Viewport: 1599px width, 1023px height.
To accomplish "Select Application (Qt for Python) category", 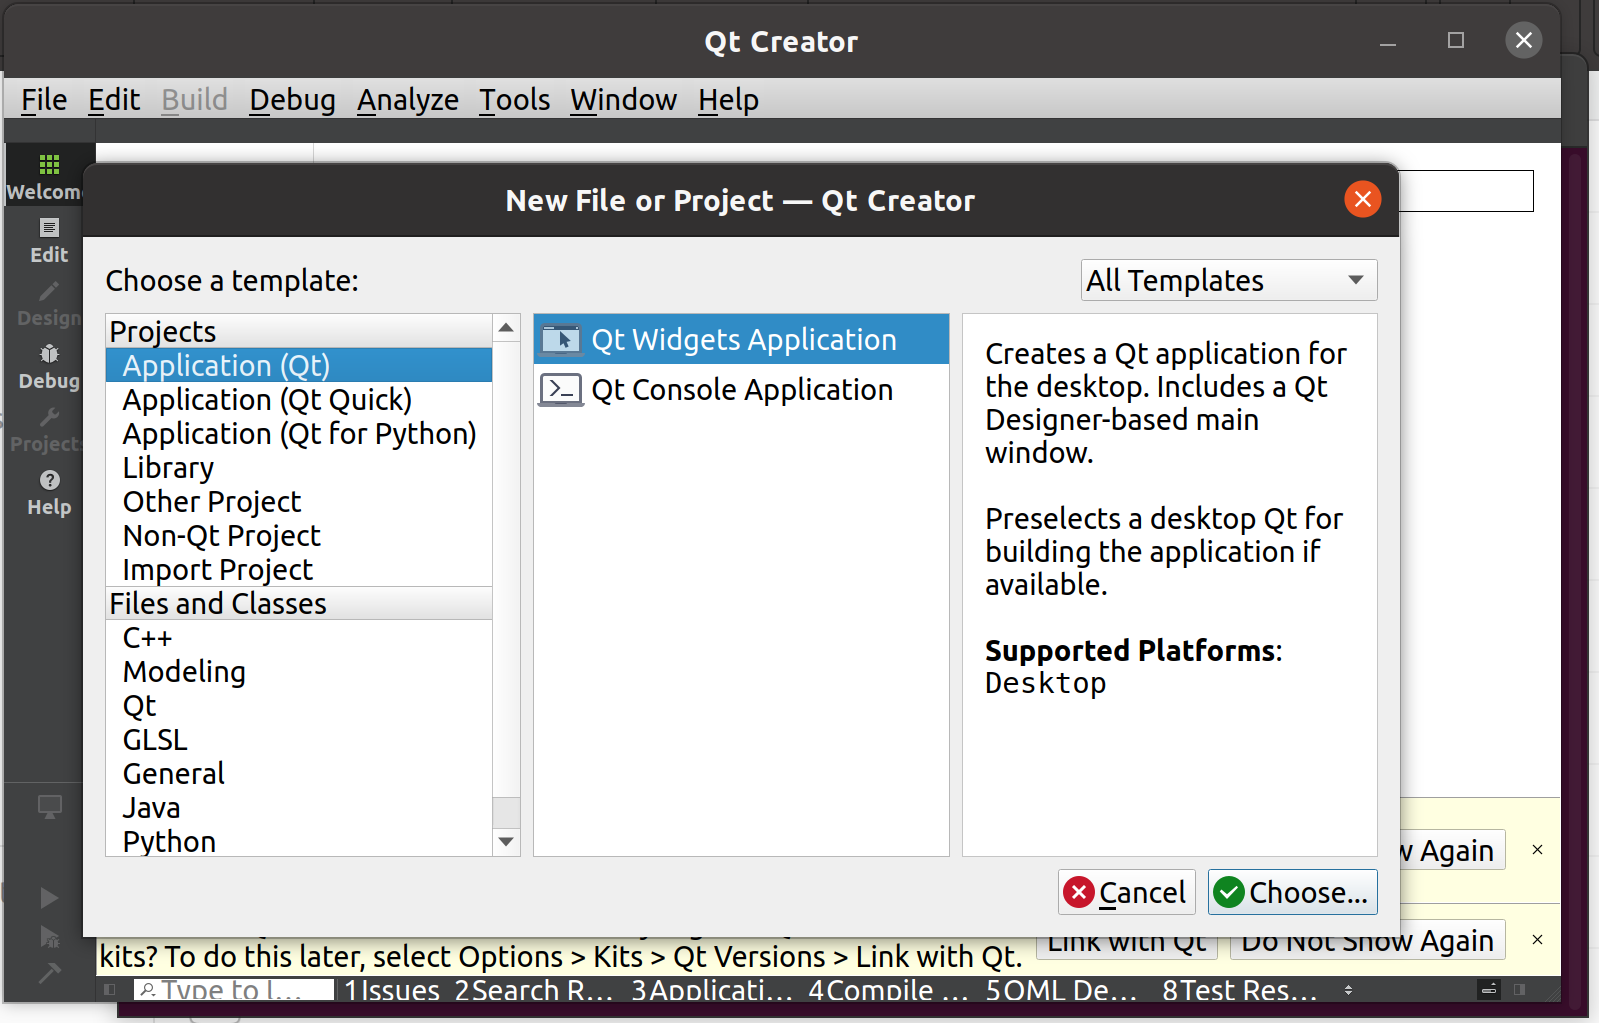I will tap(299, 433).
